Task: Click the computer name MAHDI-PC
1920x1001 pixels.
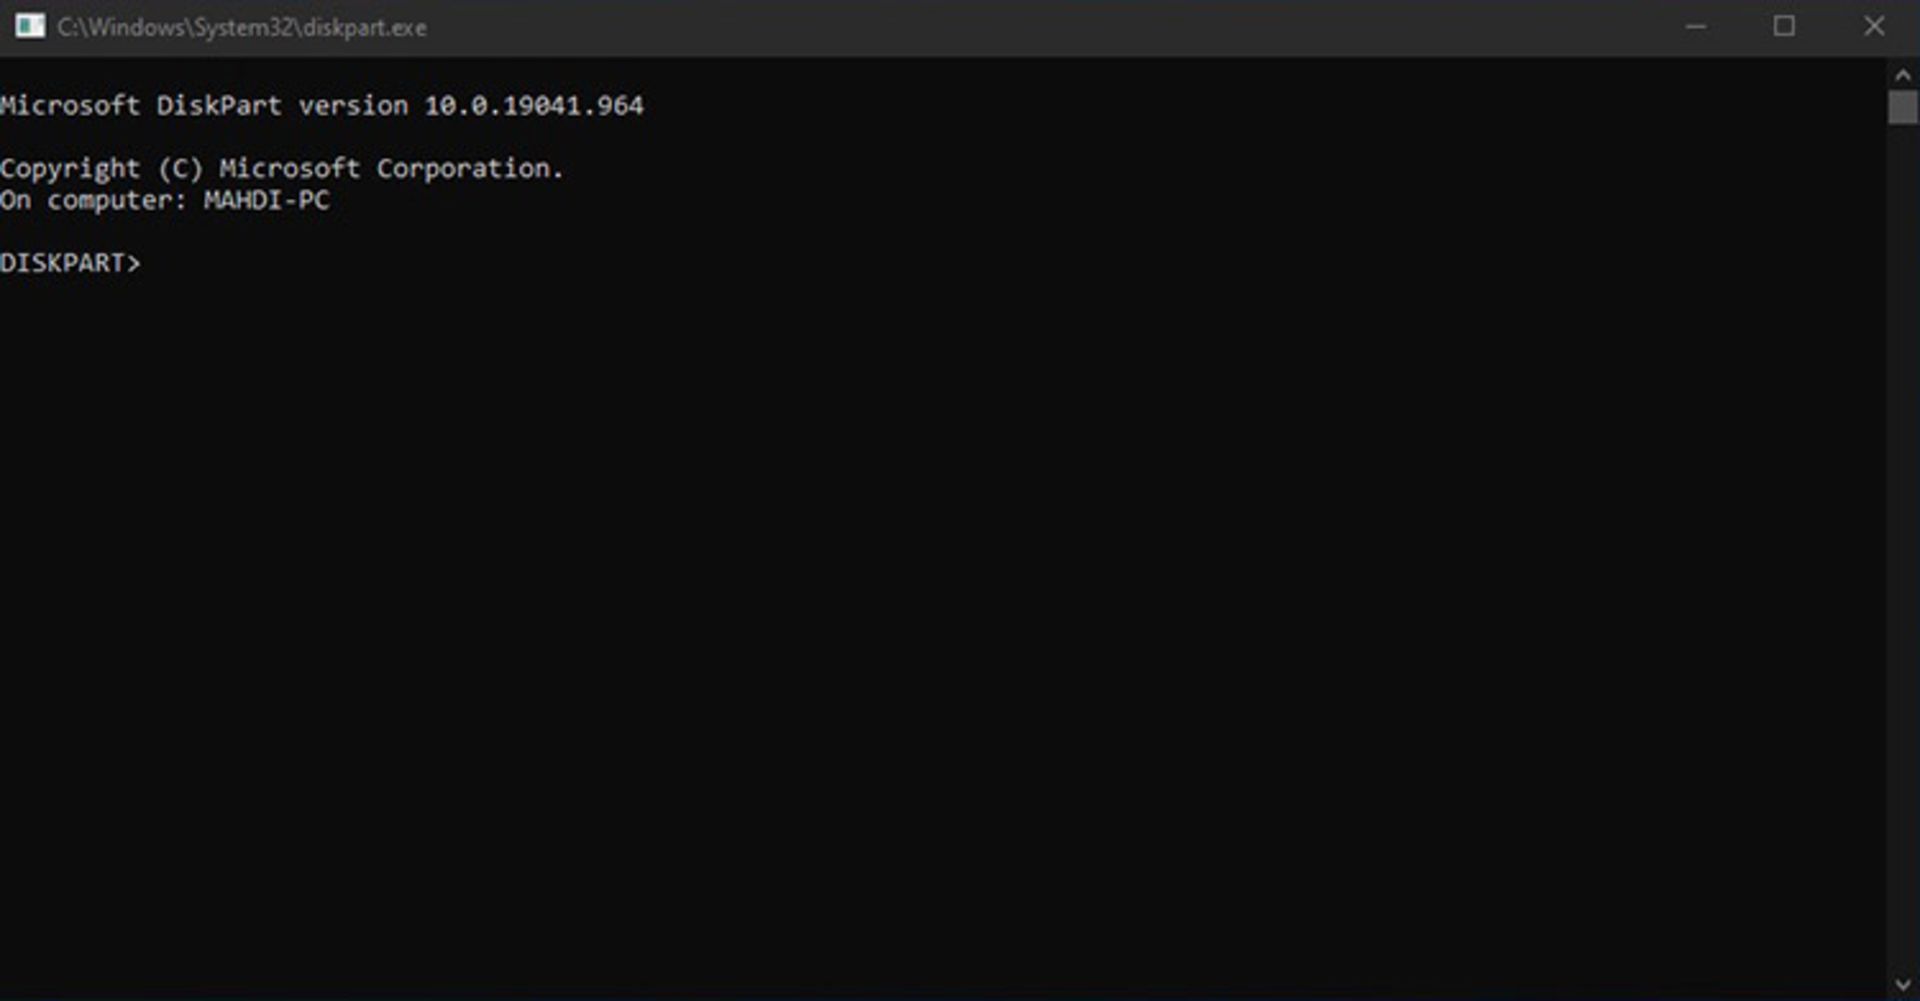Action: [266, 200]
